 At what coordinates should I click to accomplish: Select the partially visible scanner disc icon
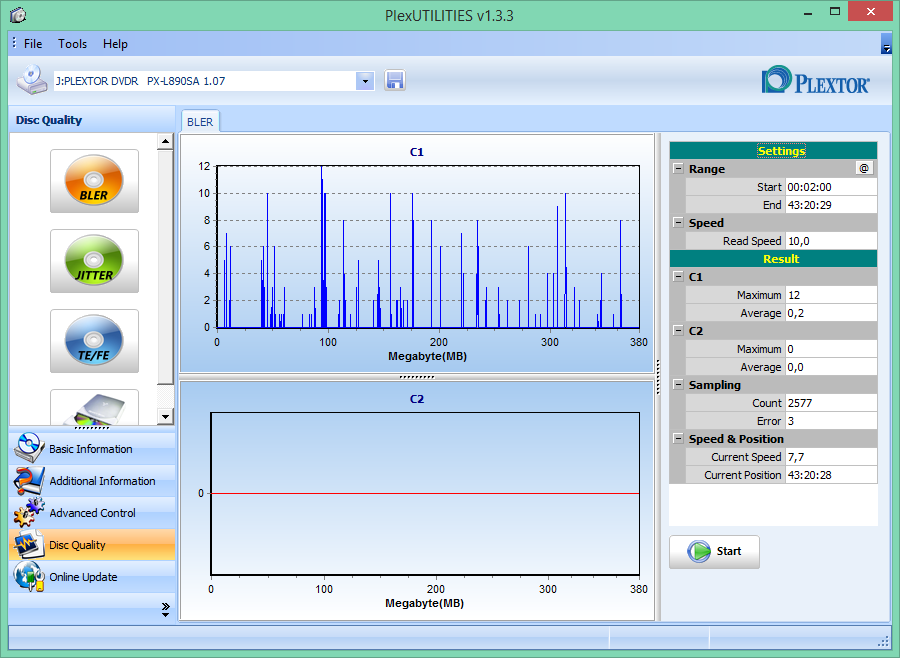click(x=94, y=408)
